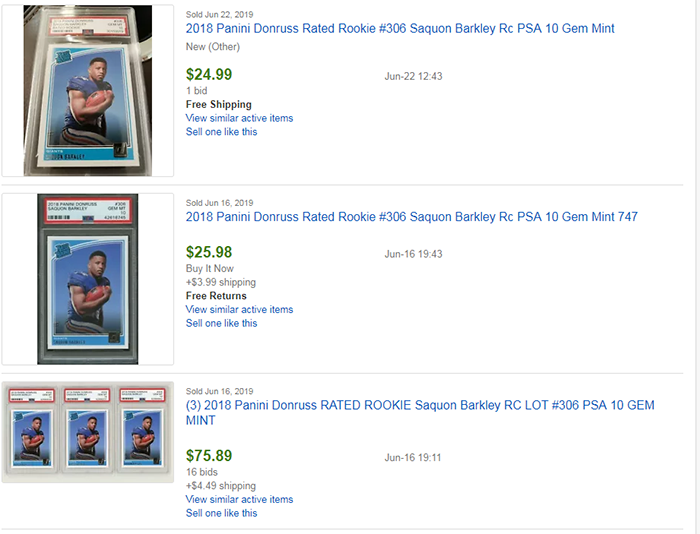Image resolution: width=700 pixels, height=534 pixels.
Task: View similar active items for $24.99 listing
Action: pyautogui.click(x=239, y=118)
